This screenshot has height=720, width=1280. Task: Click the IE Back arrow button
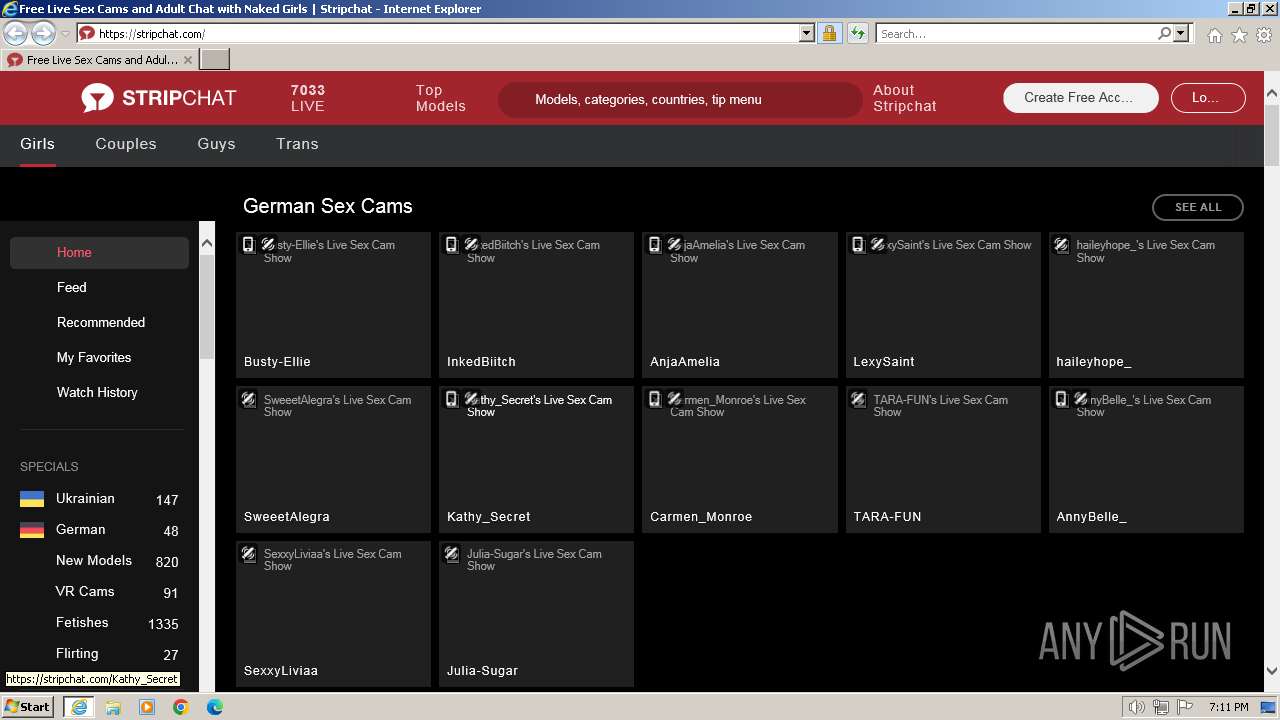[15, 33]
